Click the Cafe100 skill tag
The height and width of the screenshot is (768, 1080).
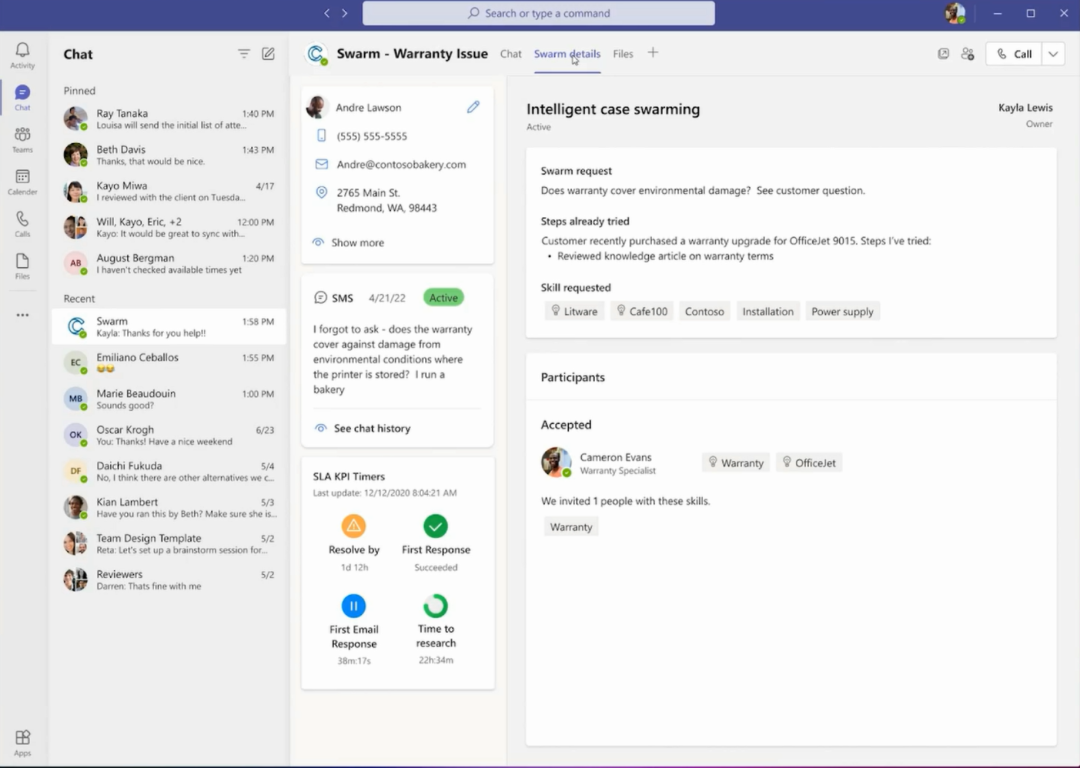(x=642, y=311)
